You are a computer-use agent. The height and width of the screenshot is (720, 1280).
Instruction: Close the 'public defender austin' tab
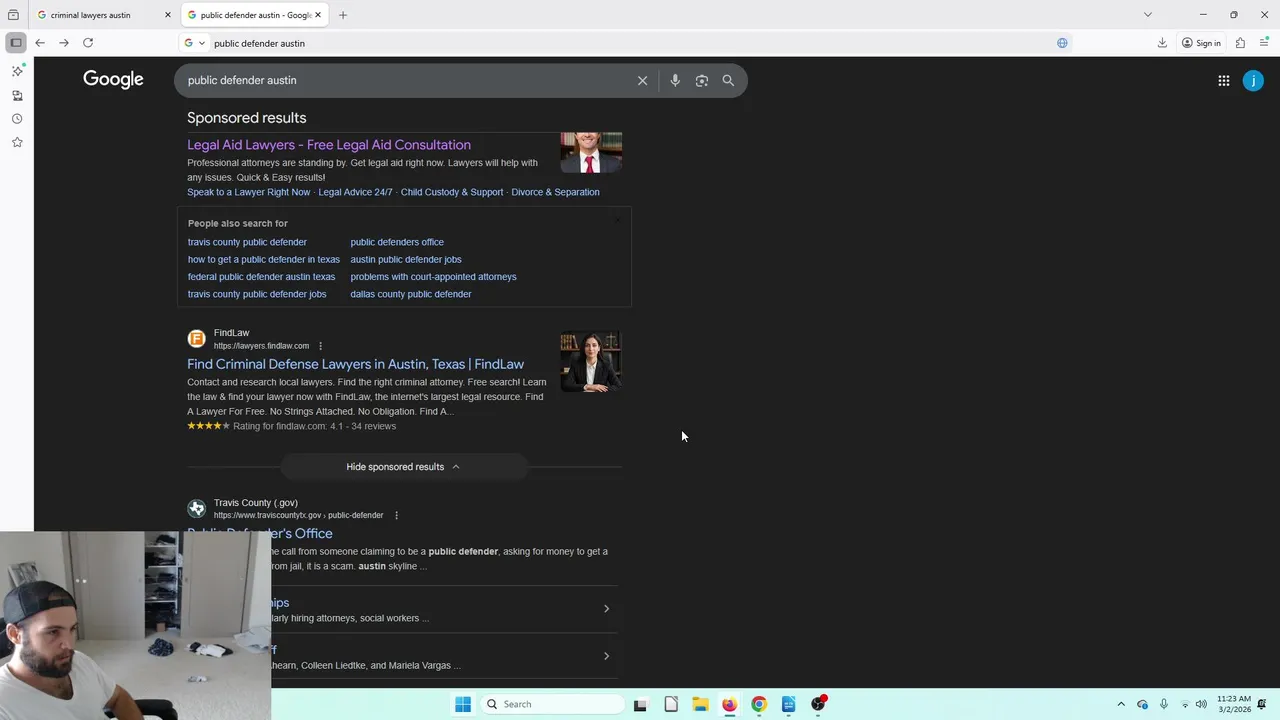(x=318, y=15)
